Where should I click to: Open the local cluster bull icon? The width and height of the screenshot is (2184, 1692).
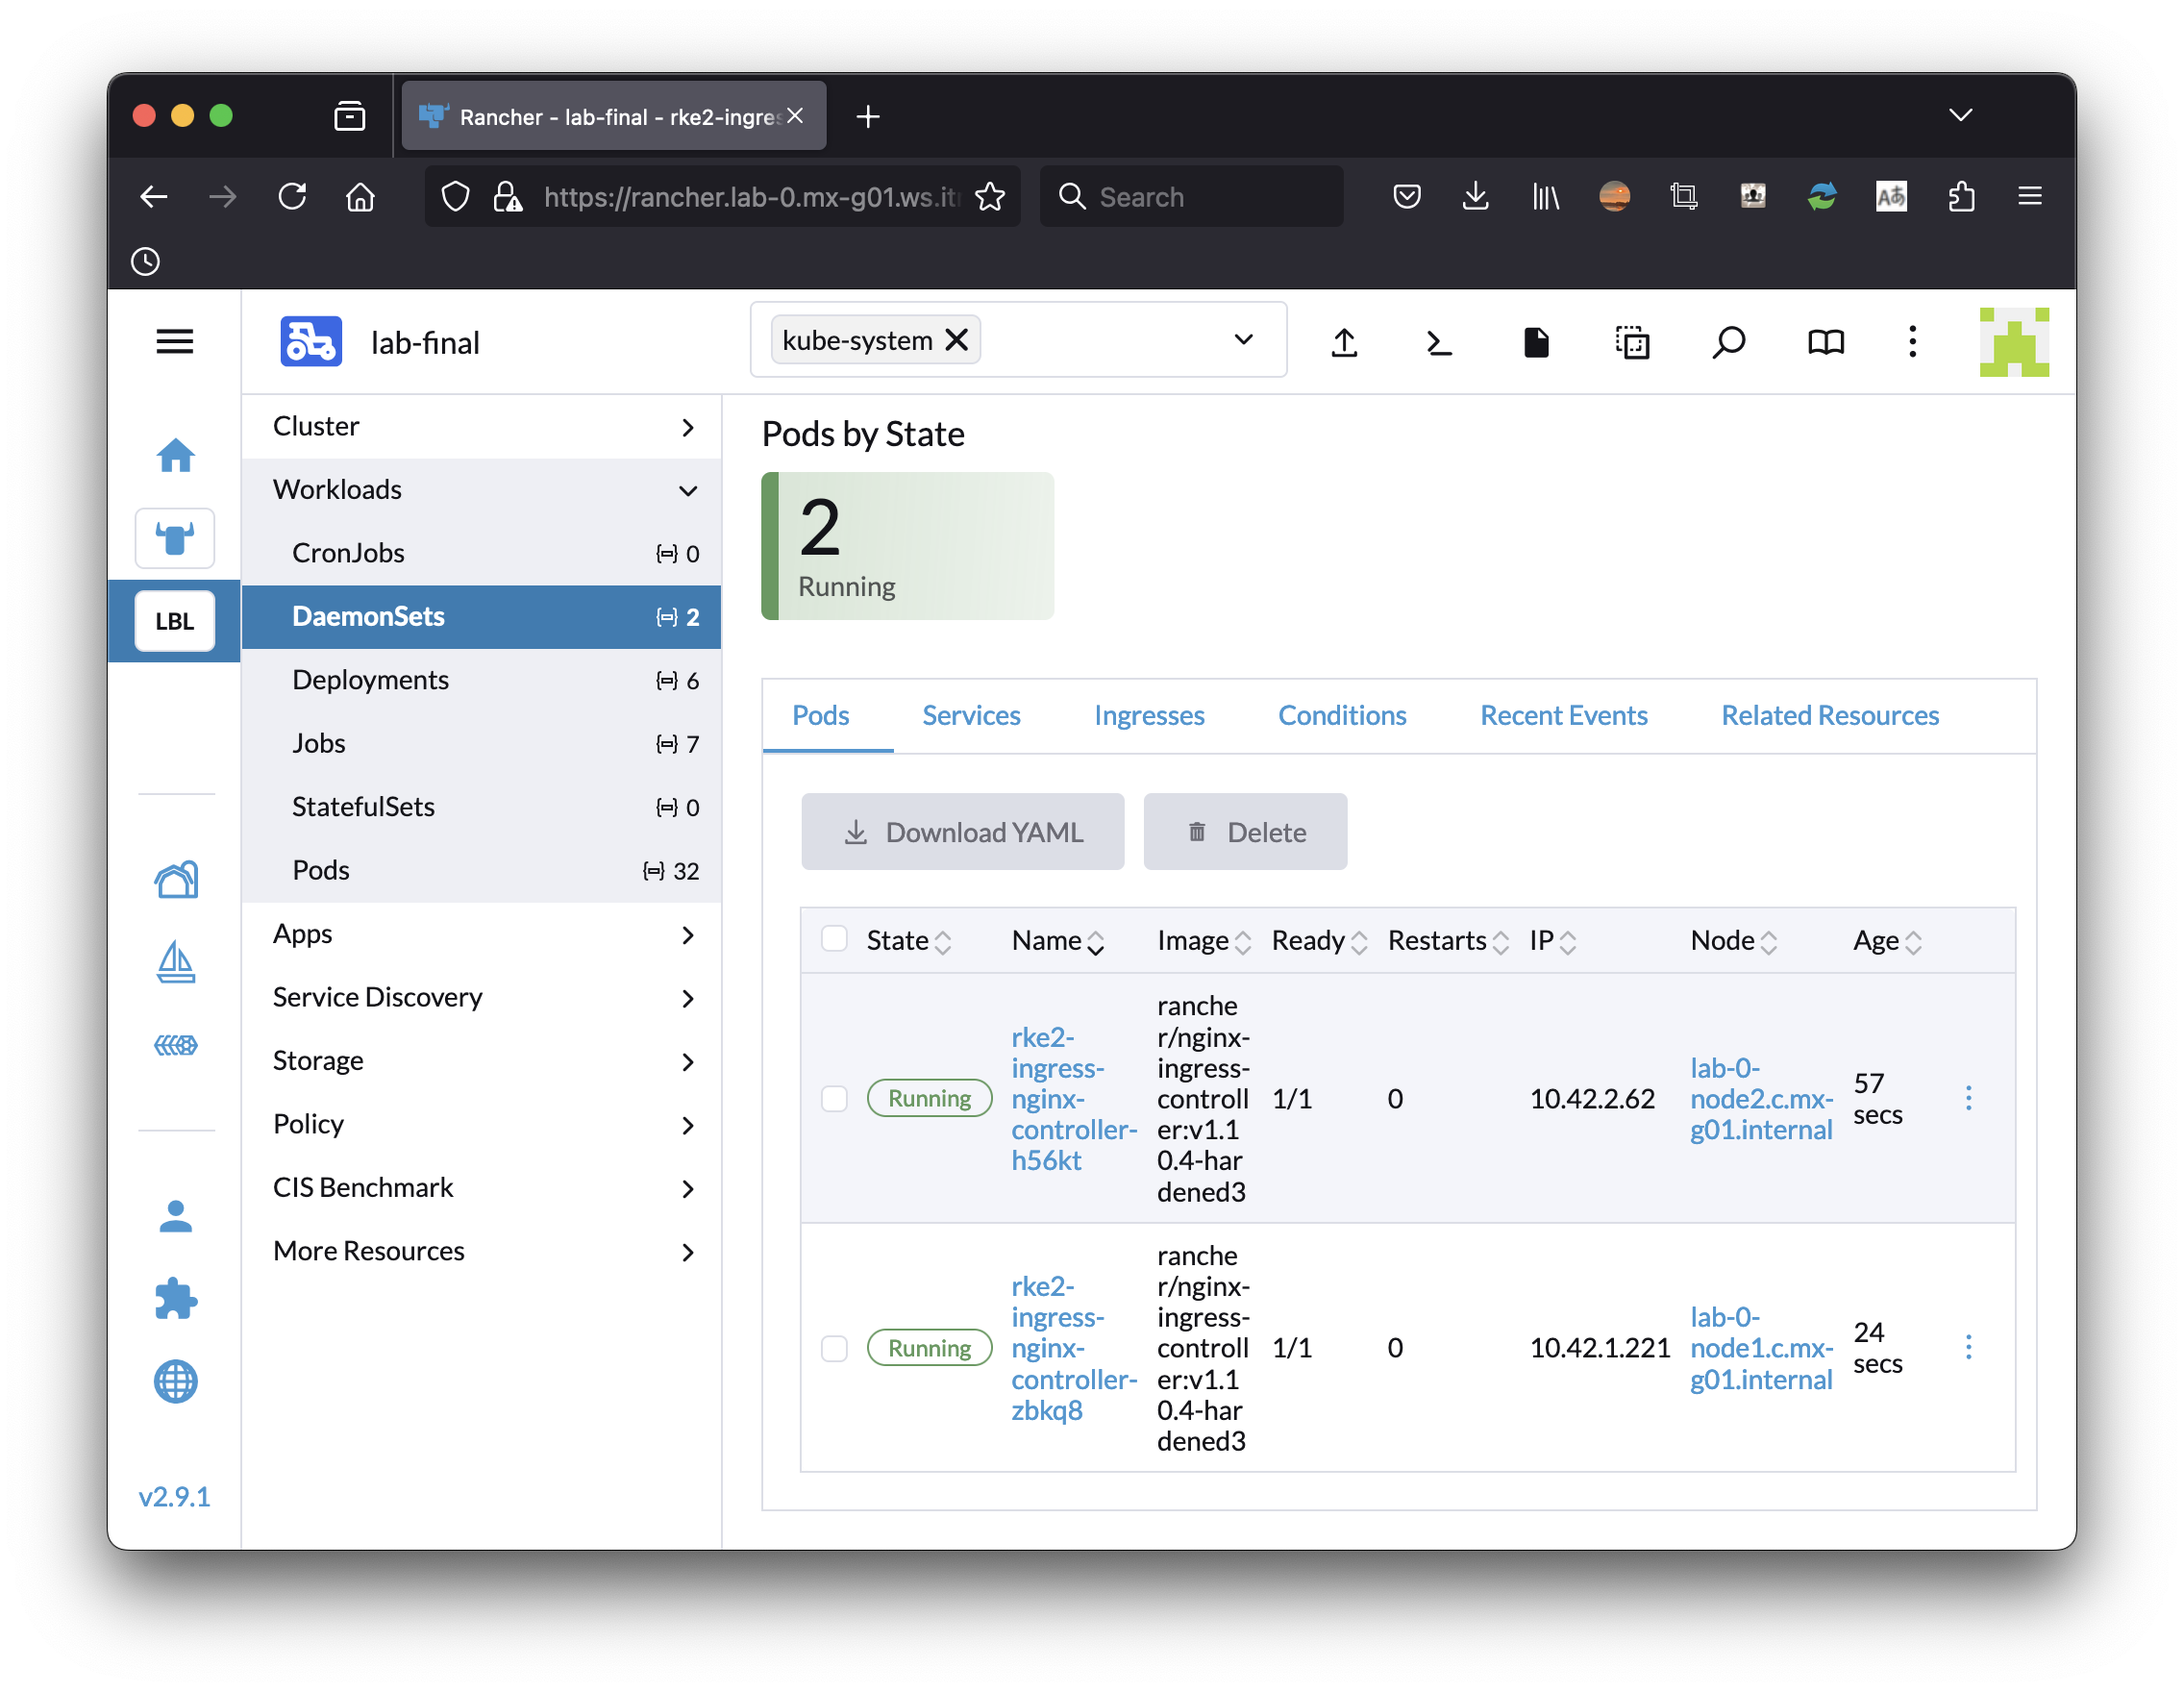(175, 539)
